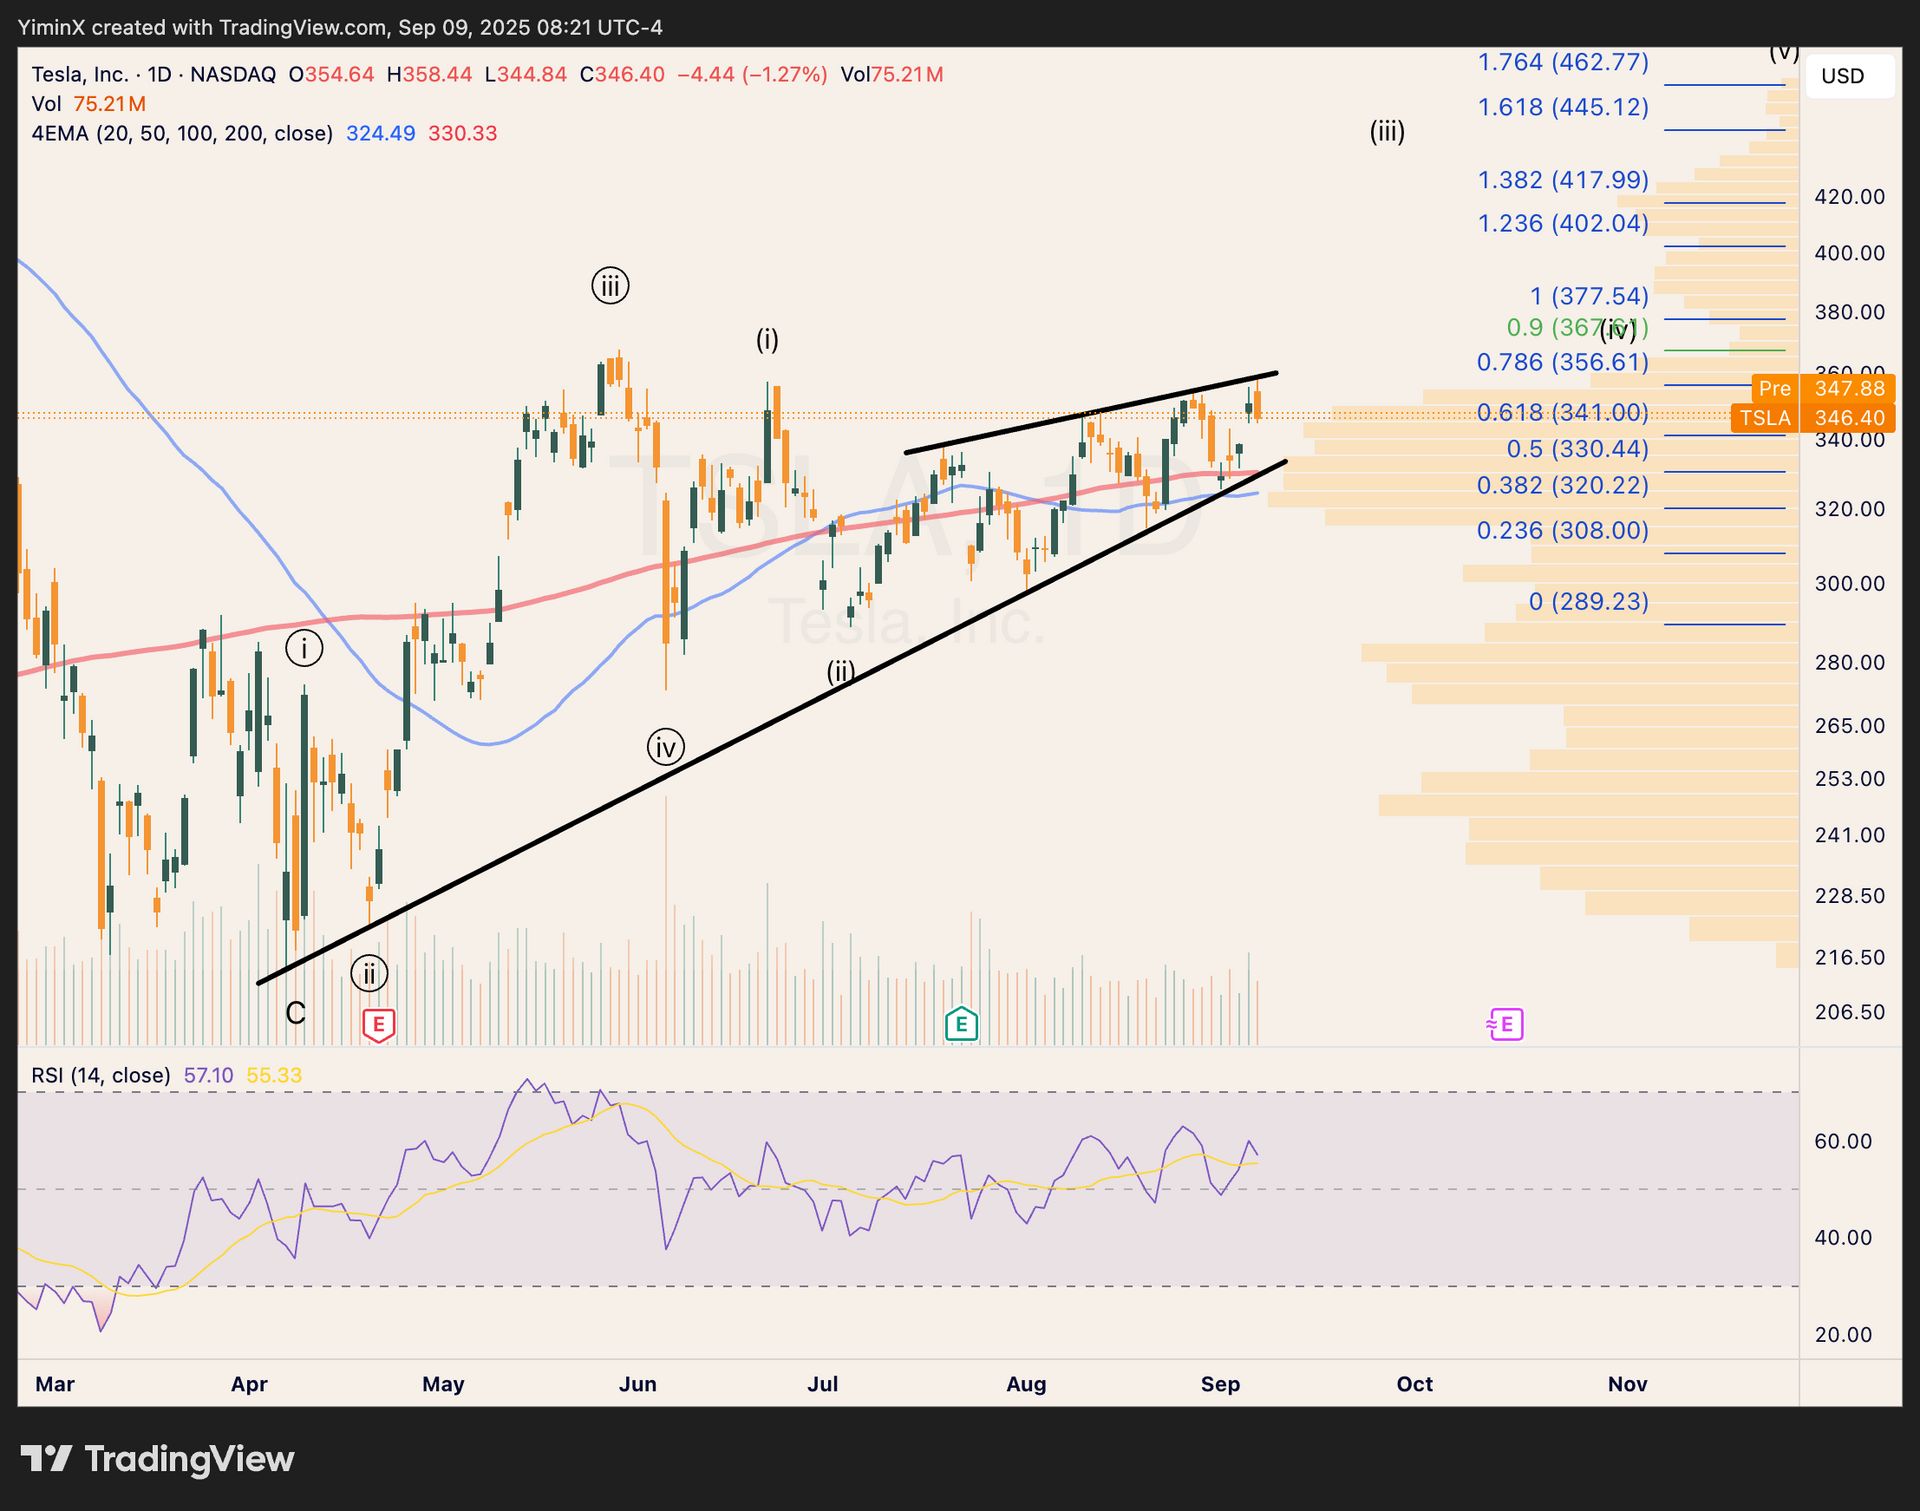Screen dimensions: 1920x1511
Task: Click the circled iv wave label
Action: (665, 746)
